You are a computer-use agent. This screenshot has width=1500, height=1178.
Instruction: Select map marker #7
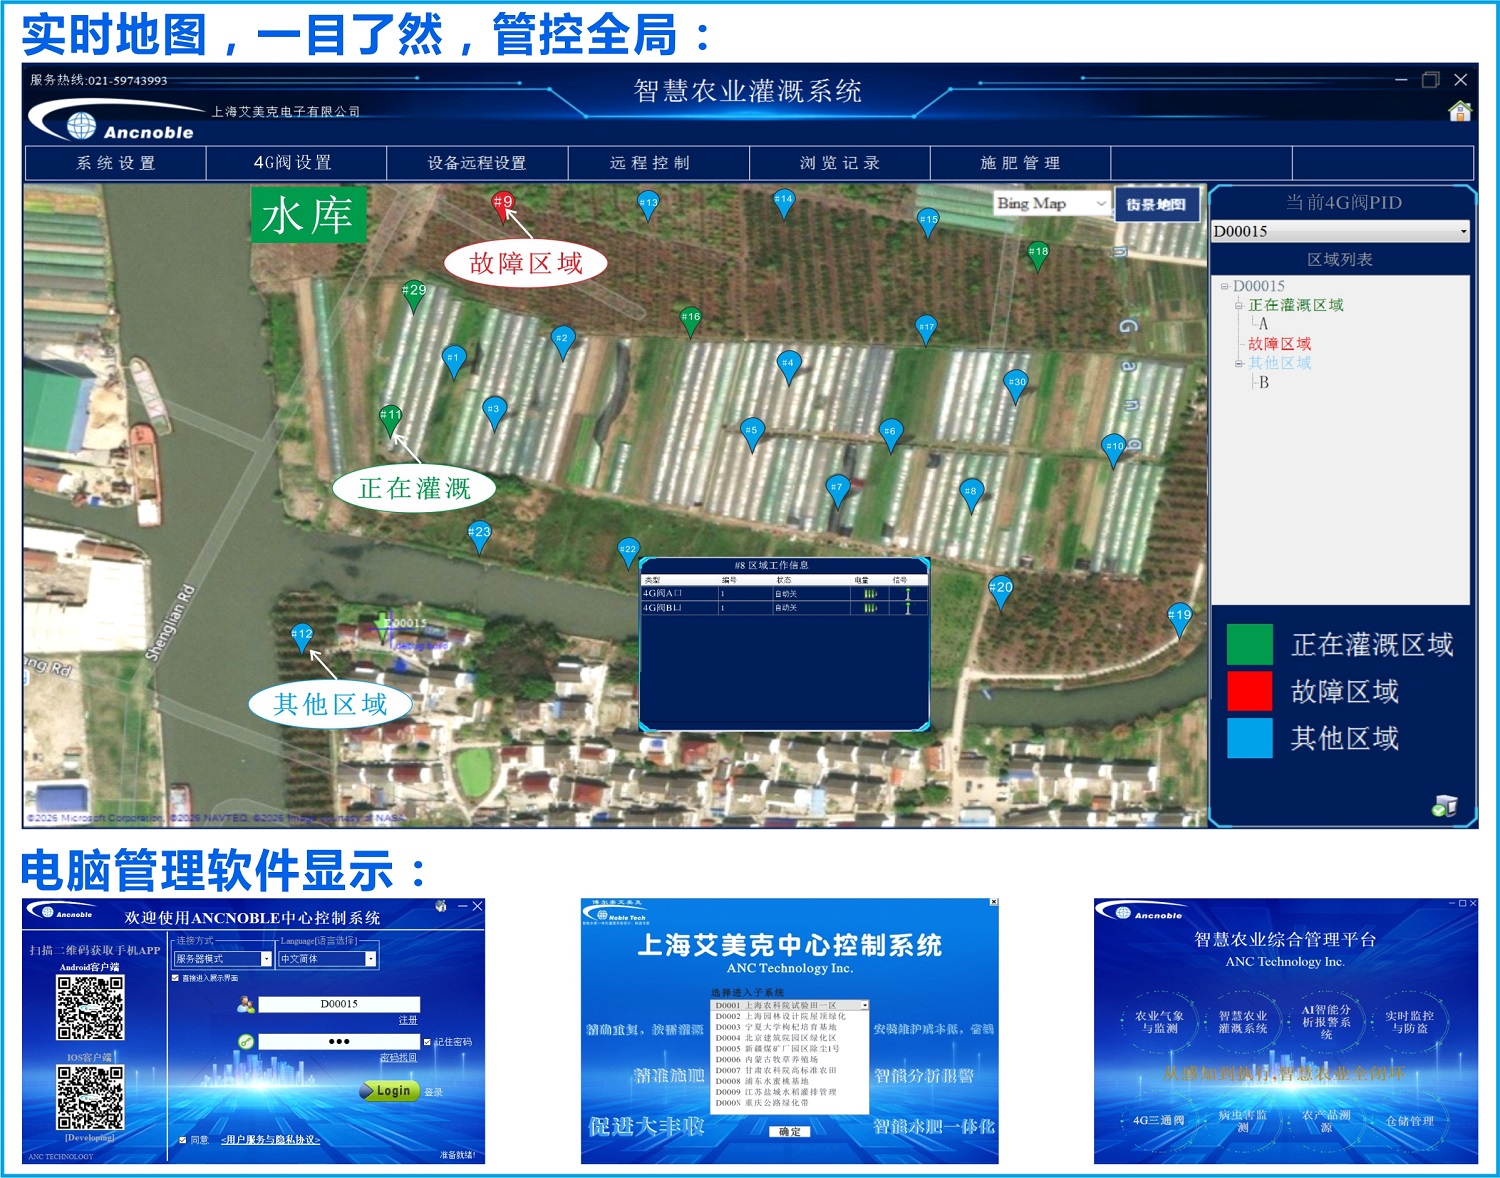838,492
